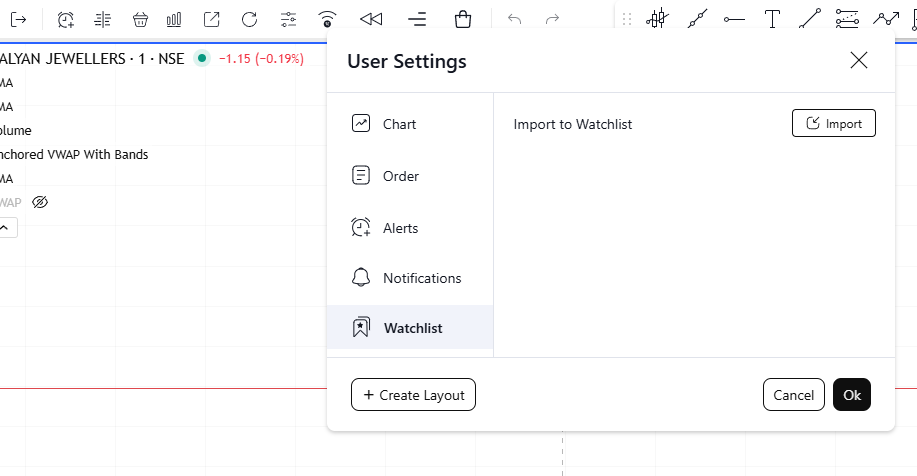
Task: Click the Create Layout button
Action: coord(413,395)
